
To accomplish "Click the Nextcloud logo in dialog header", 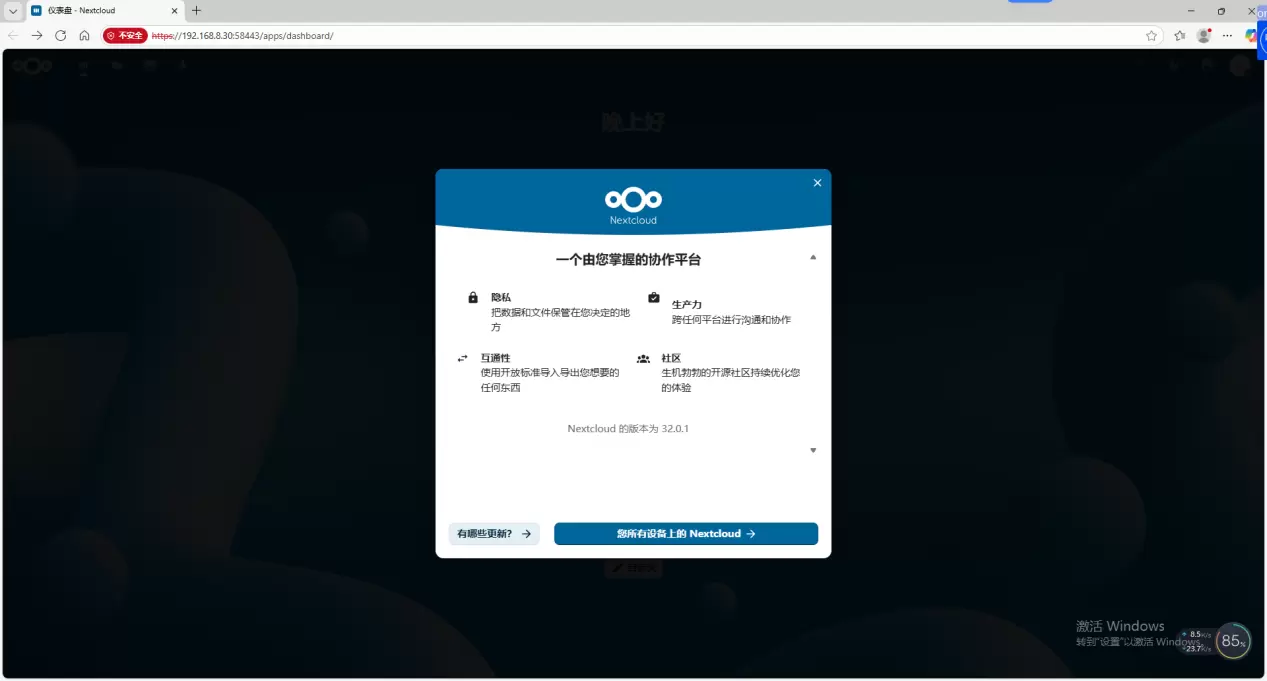I will point(633,198).
